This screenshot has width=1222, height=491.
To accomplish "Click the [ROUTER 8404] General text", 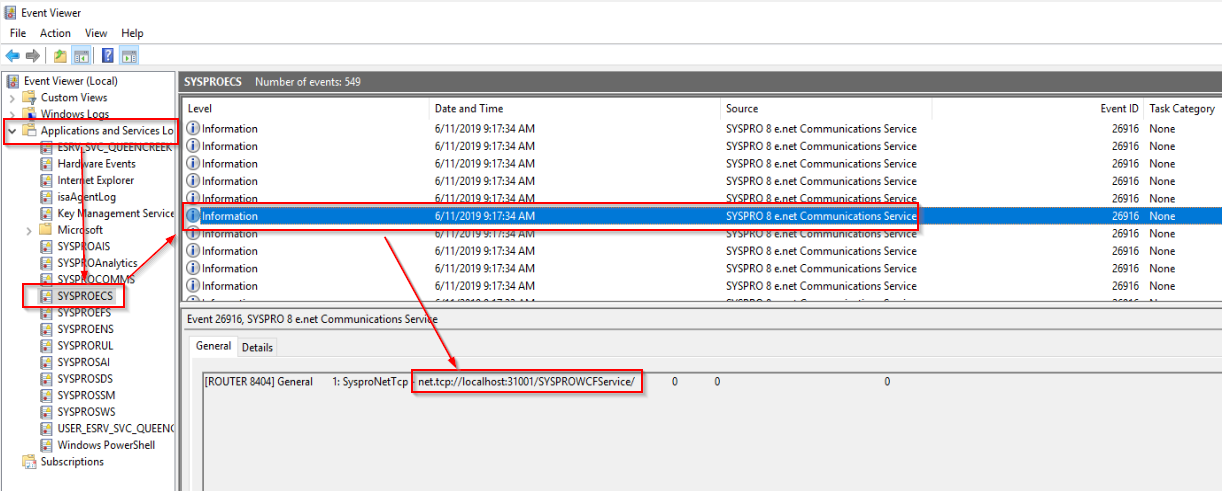I will click(x=258, y=382).
